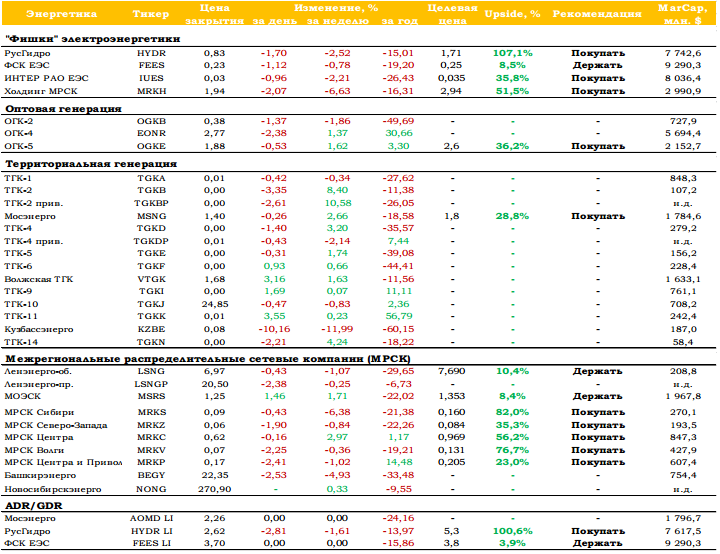Click ticker 'HYDR LI'

coord(151,531)
